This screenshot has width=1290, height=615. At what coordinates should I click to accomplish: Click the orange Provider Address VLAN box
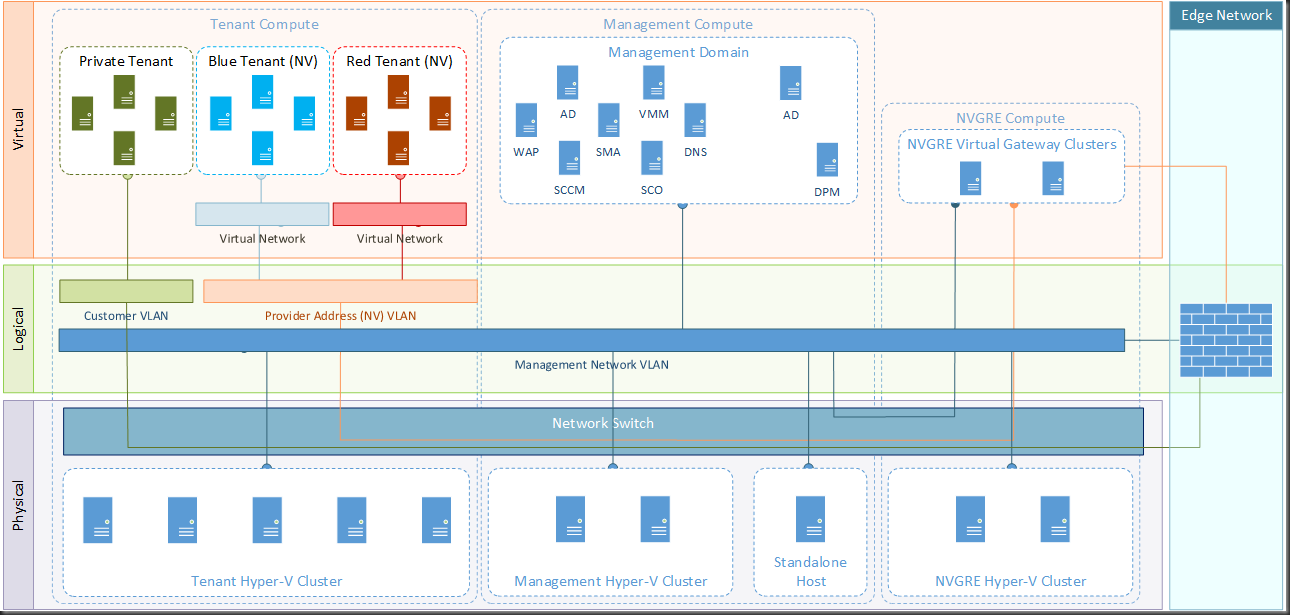[x=340, y=291]
